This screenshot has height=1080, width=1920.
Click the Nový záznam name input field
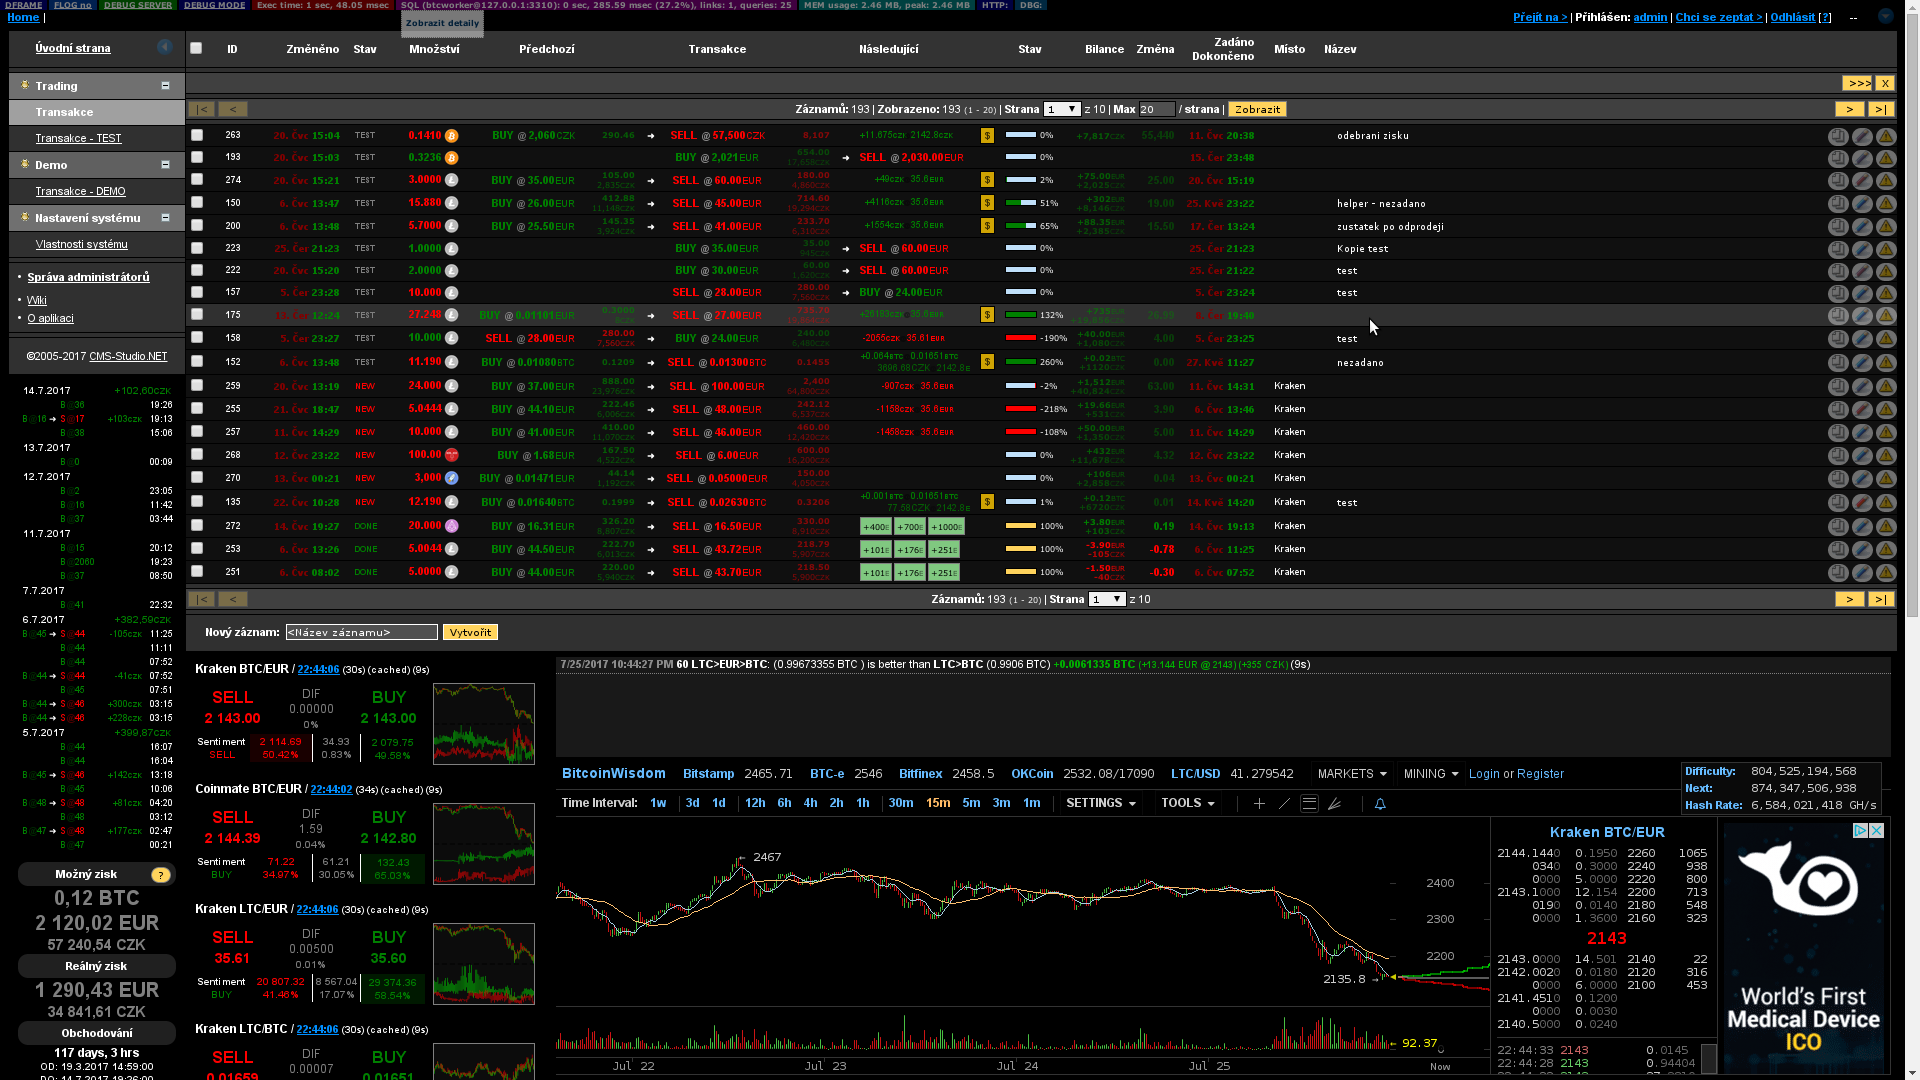pos(361,632)
